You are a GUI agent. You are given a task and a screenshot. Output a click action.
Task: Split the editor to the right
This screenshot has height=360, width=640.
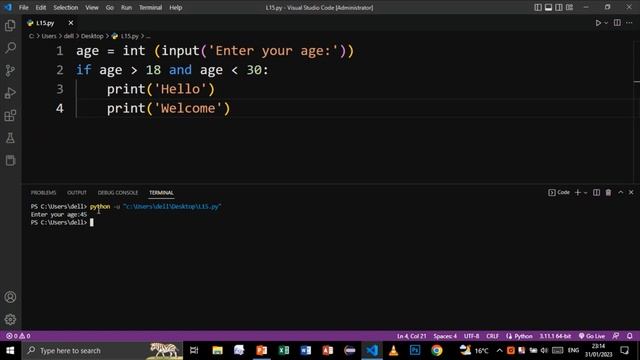[617, 23]
